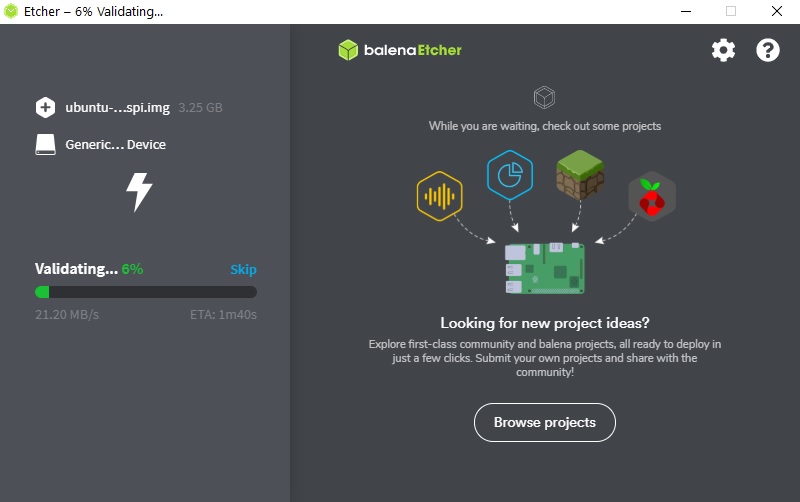Click the Etcher icon in title bar

pos(11,11)
